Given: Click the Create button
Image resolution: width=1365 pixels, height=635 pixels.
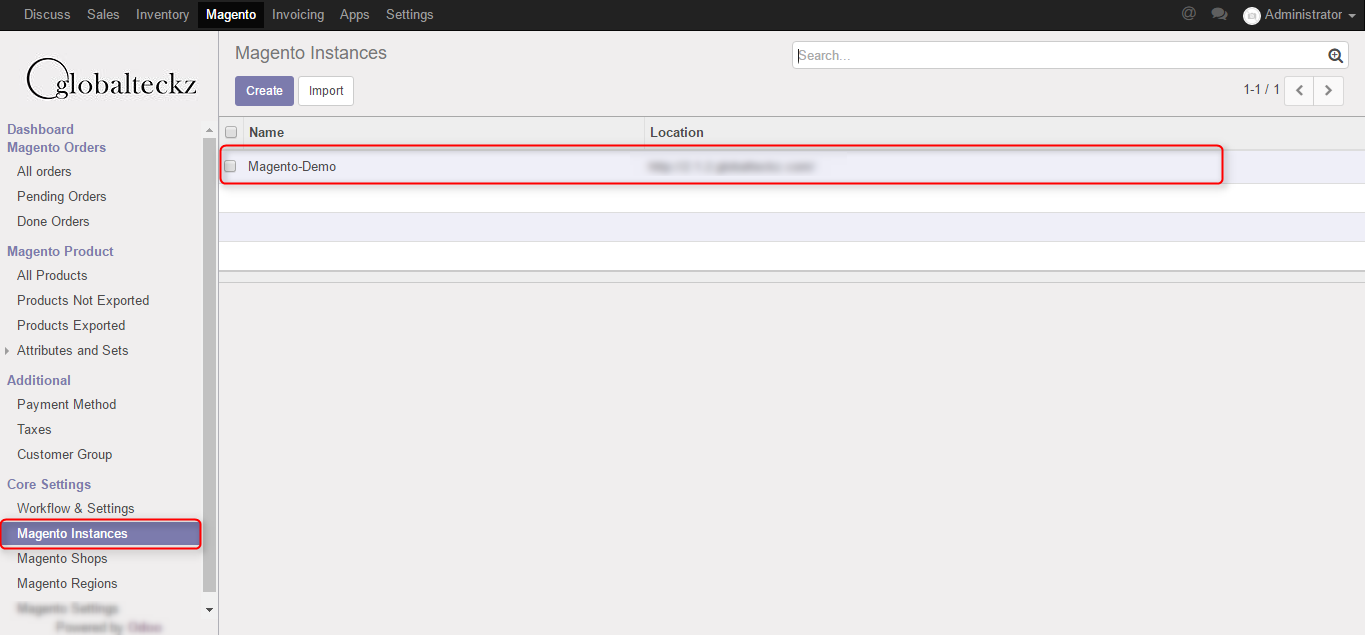Looking at the screenshot, I should 264,91.
